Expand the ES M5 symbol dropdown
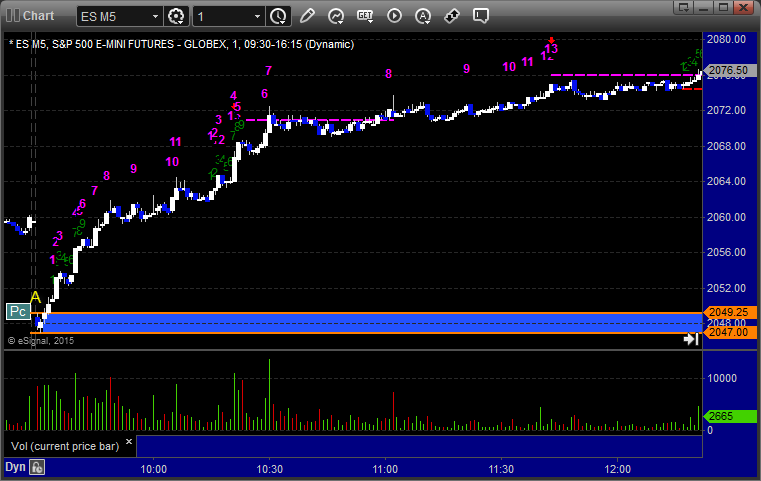Image resolution: width=761 pixels, height=481 pixels. click(x=153, y=16)
